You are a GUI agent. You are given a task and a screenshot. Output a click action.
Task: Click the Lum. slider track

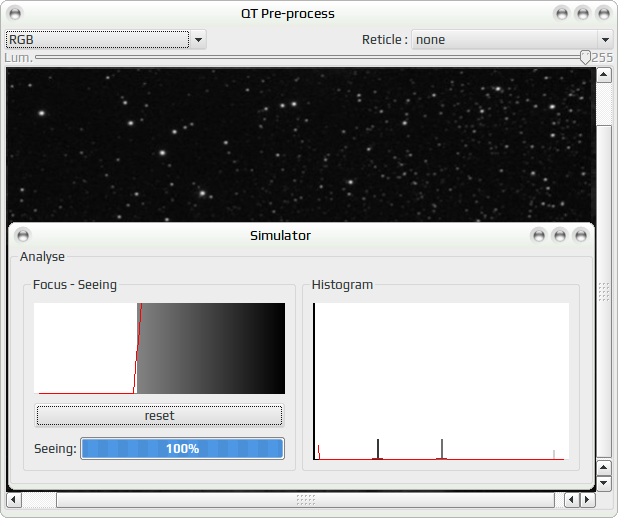310,58
